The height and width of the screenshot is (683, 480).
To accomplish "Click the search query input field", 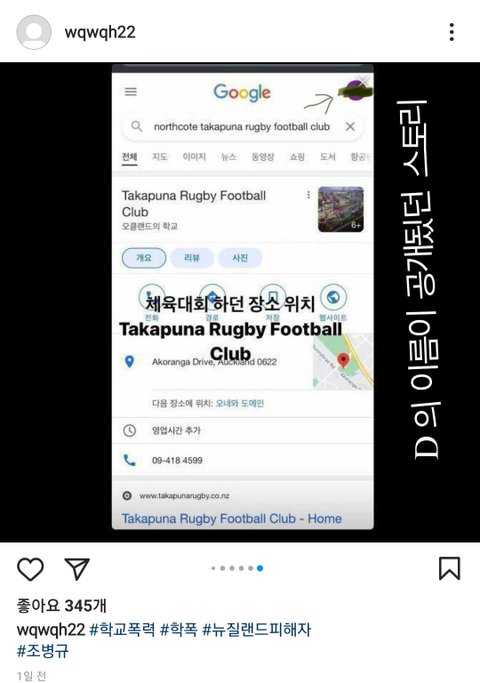I will click(x=242, y=127).
